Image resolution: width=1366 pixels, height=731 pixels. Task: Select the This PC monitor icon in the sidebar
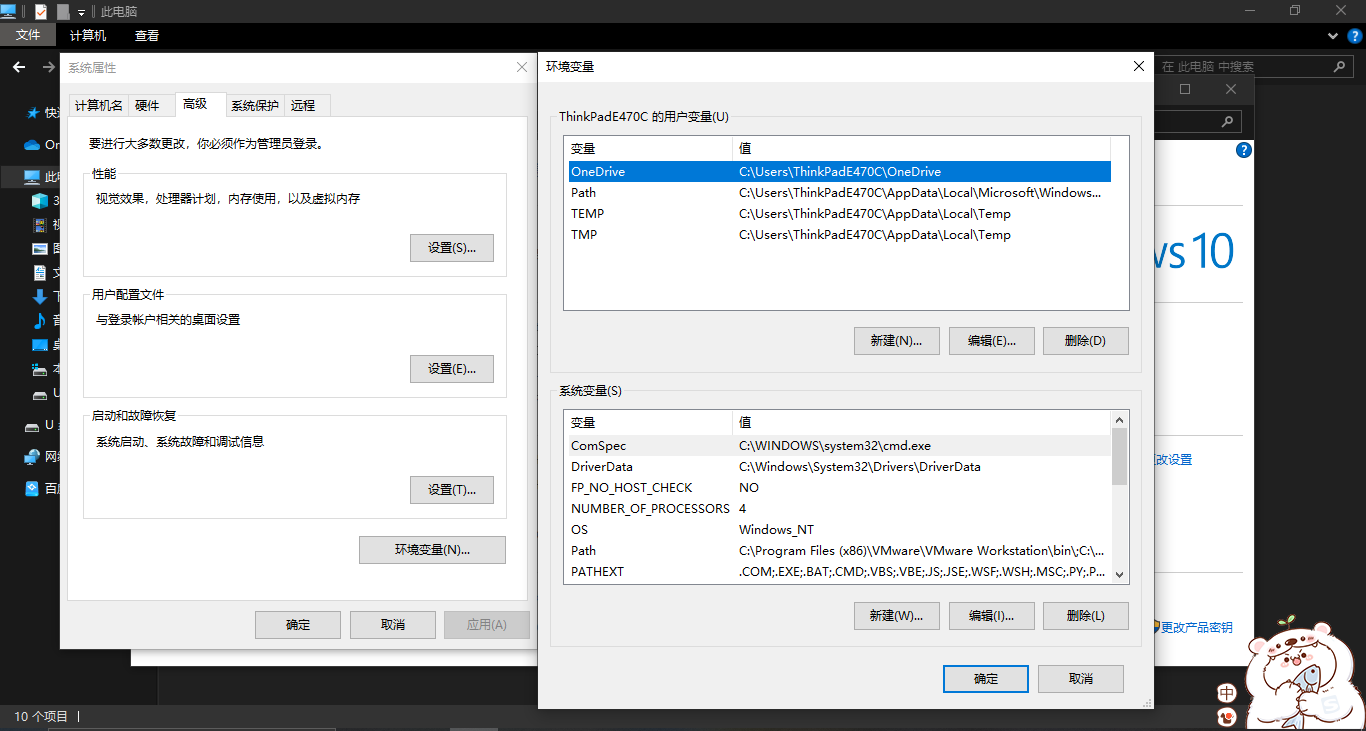click(x=33, y=177)
